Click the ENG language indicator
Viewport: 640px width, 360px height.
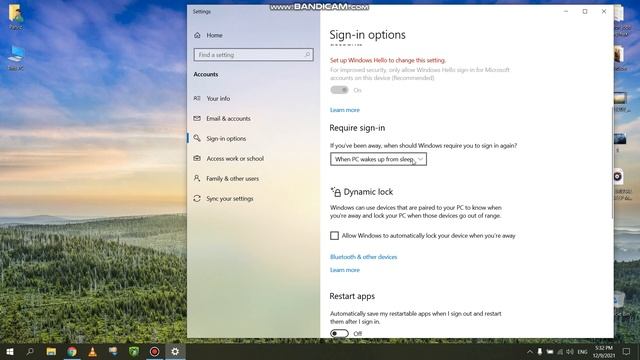[x=582, y=351]
